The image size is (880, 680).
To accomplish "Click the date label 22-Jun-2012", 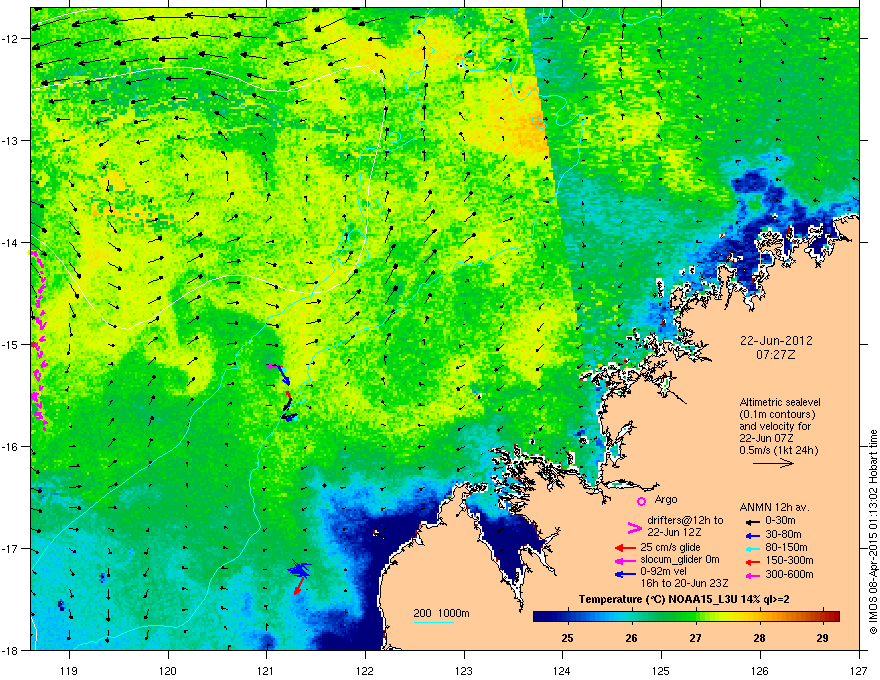I will click(776, 341).
